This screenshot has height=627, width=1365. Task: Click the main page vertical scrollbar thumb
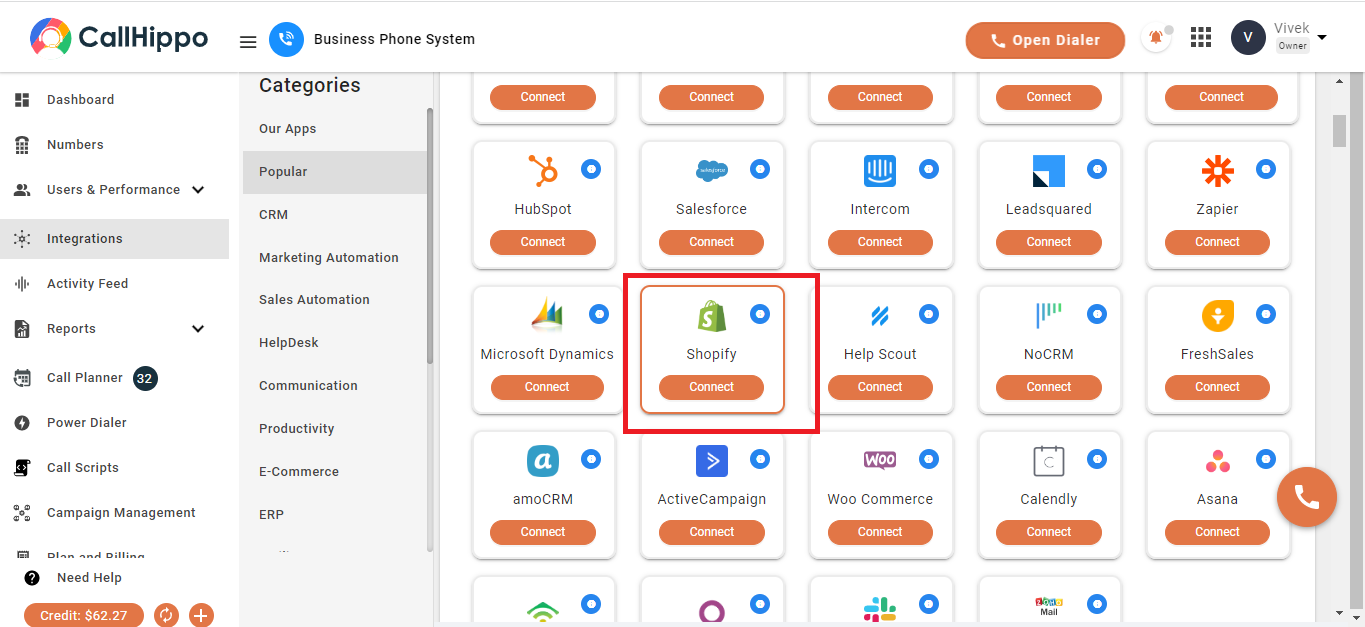click(1339, 131)
